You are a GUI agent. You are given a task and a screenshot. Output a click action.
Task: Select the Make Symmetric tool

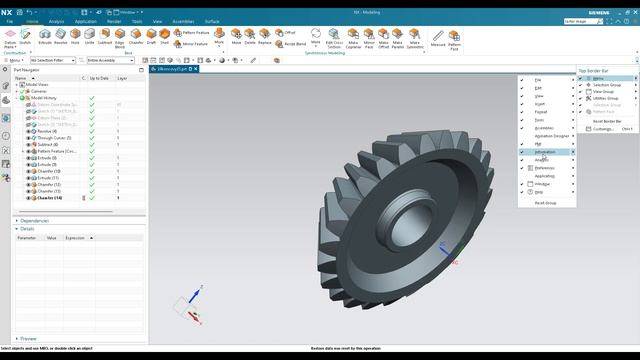[415, 39]
